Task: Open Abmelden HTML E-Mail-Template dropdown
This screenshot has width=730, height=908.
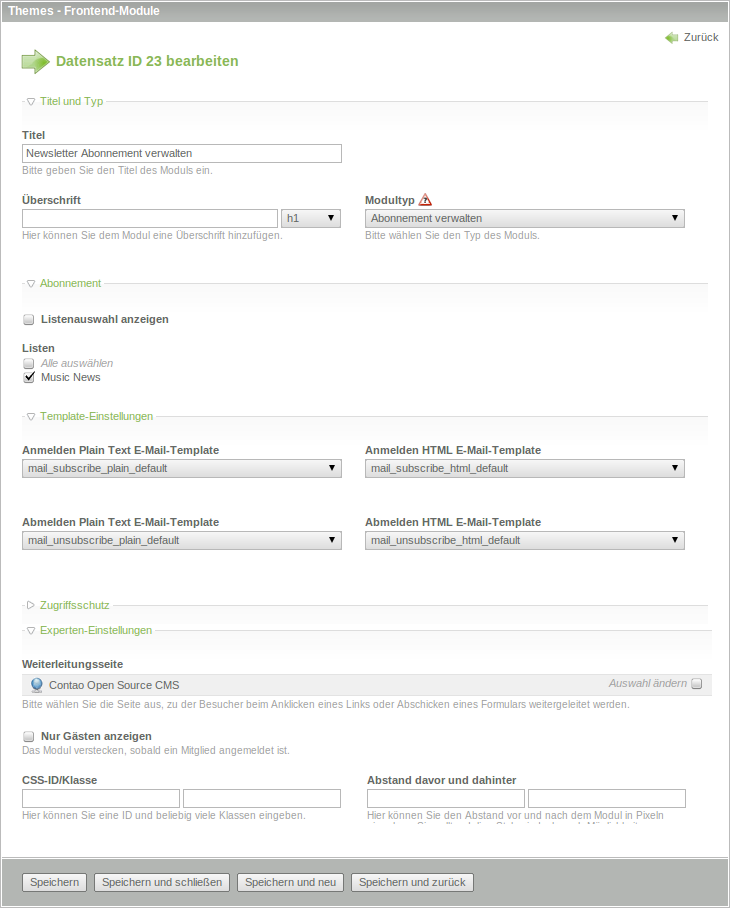Action: (x=525, y=540)
